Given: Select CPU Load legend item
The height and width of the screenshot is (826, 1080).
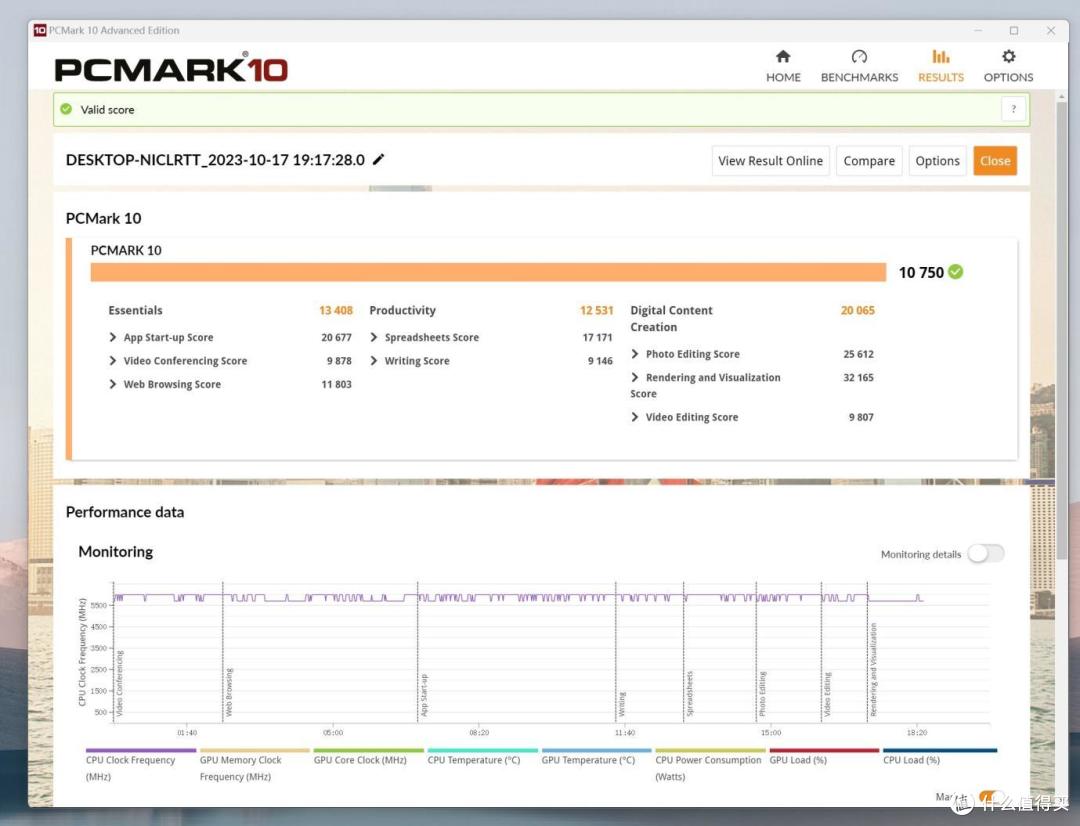Looking at the screenshot, I should point(939,756).
